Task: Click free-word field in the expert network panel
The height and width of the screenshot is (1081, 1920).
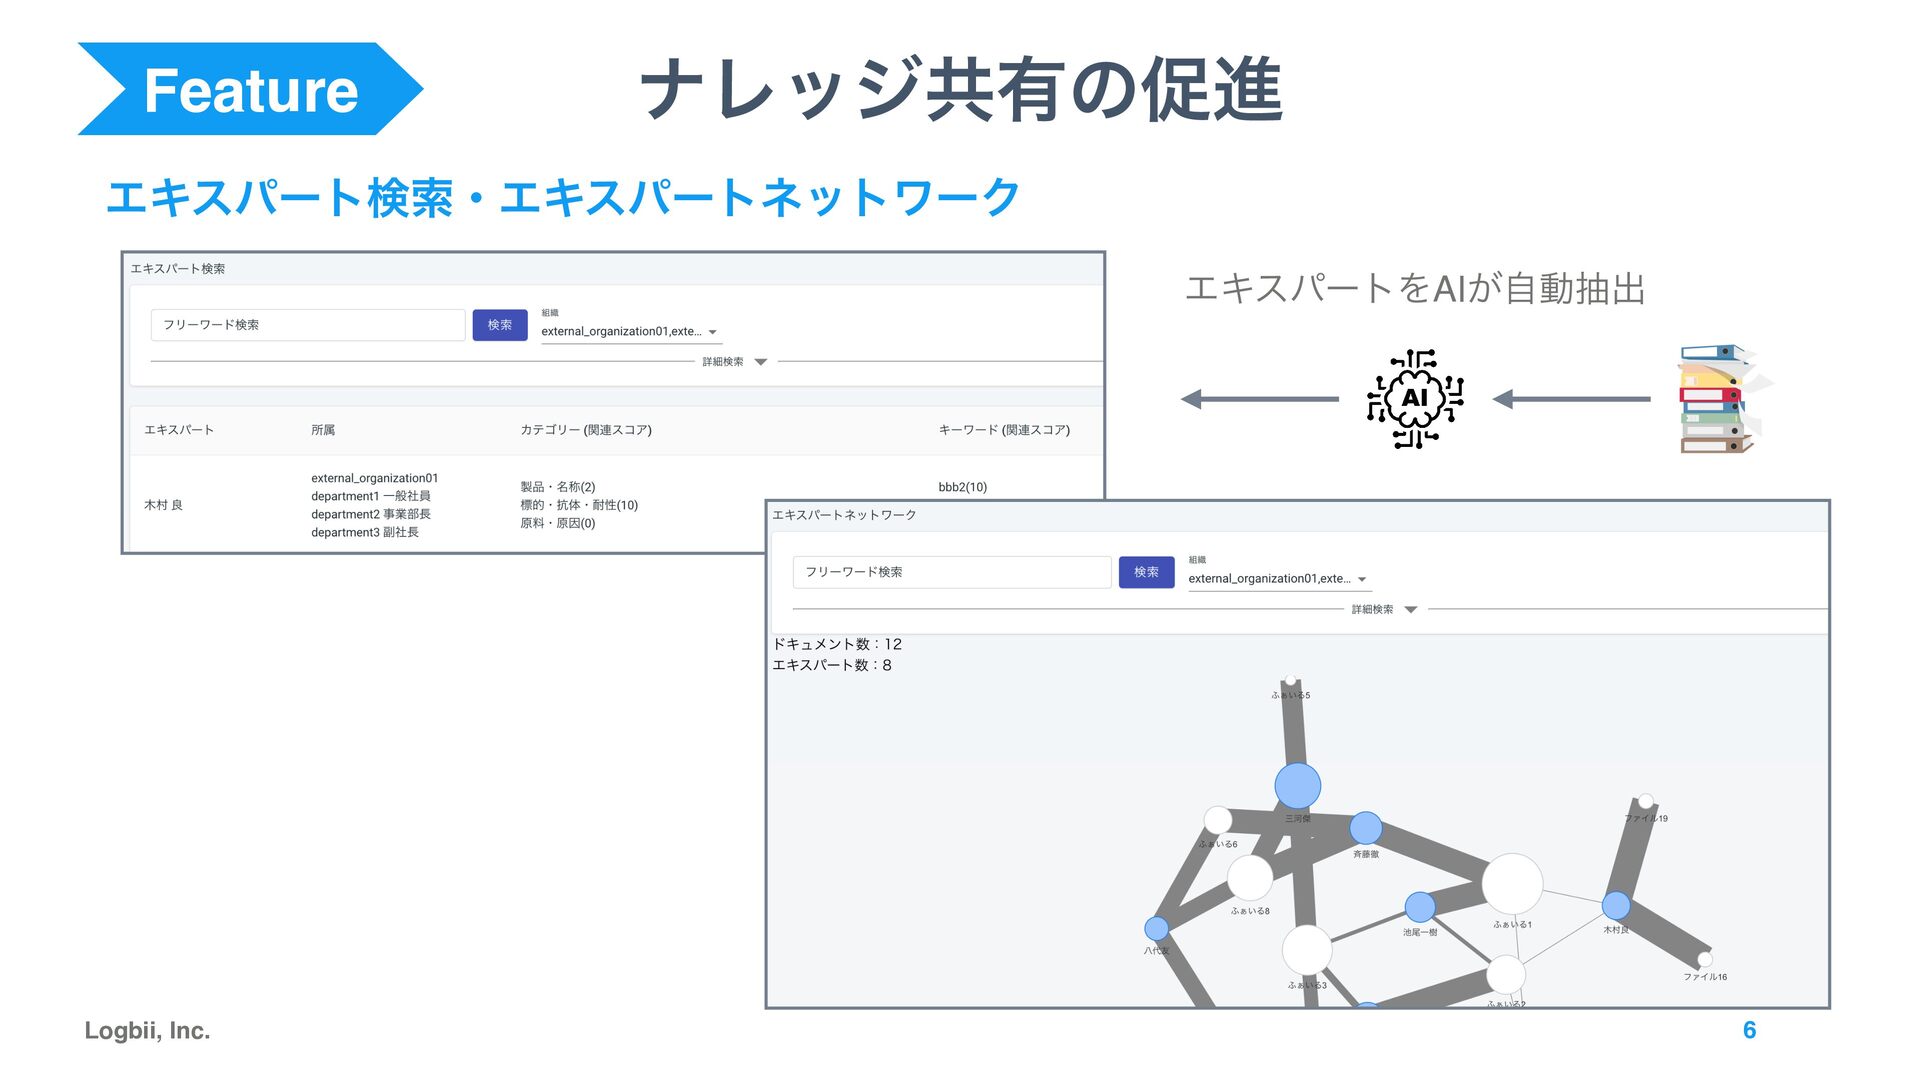Action: point(951,572)
